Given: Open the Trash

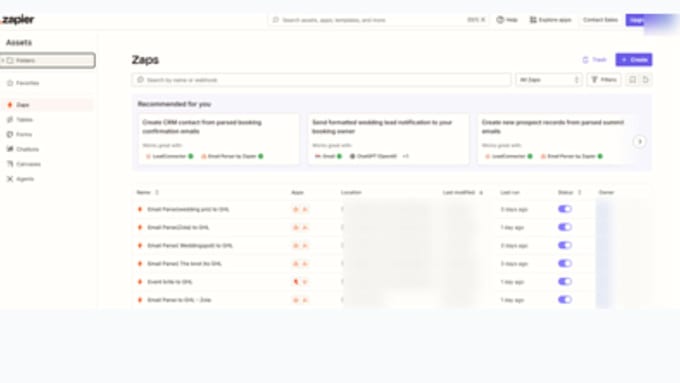Looking at the screenshot, I should pyautogui.click(x=594, y=60).
